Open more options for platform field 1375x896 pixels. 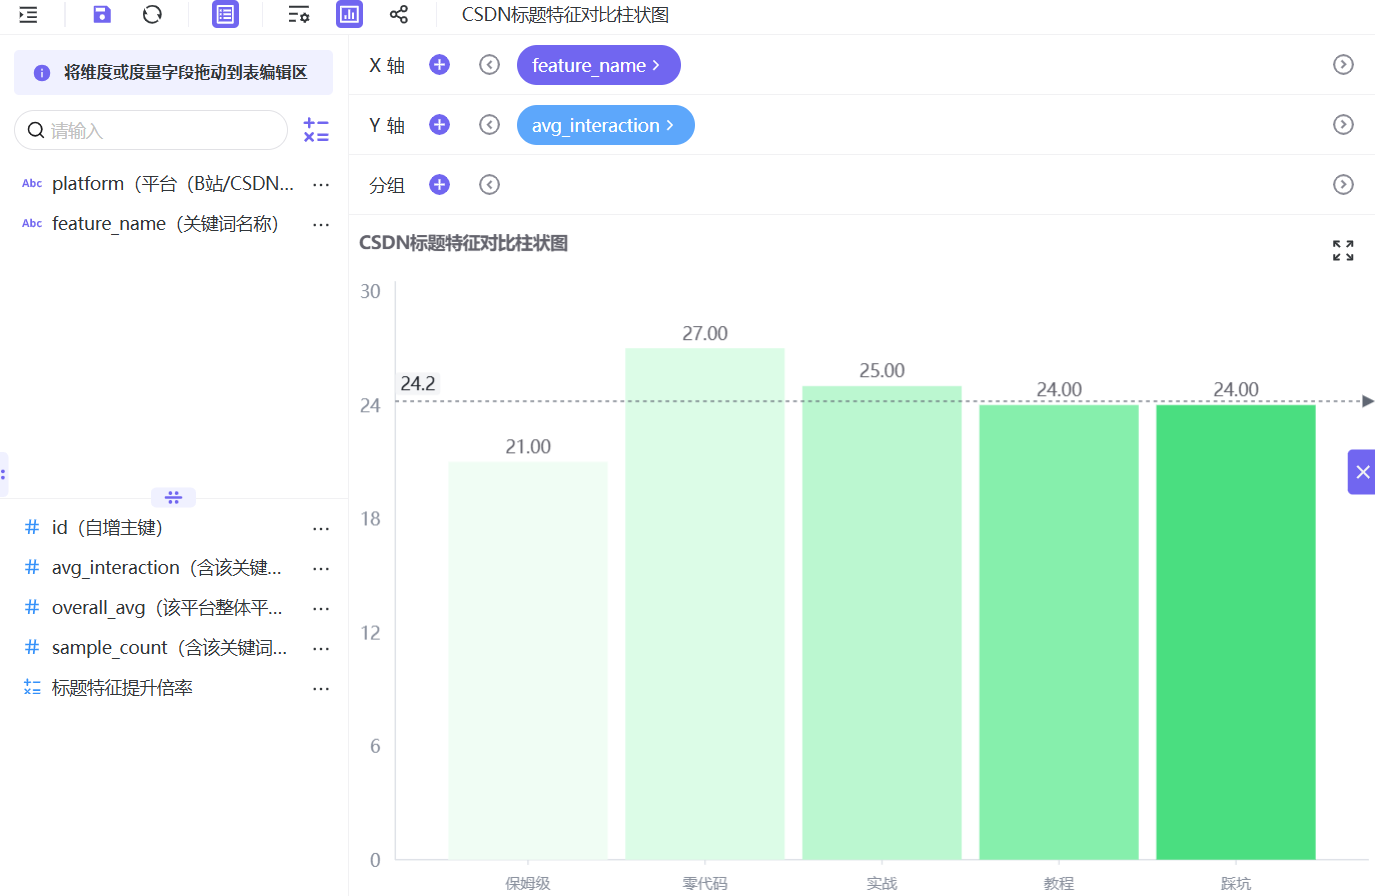(x=321, y=184)
